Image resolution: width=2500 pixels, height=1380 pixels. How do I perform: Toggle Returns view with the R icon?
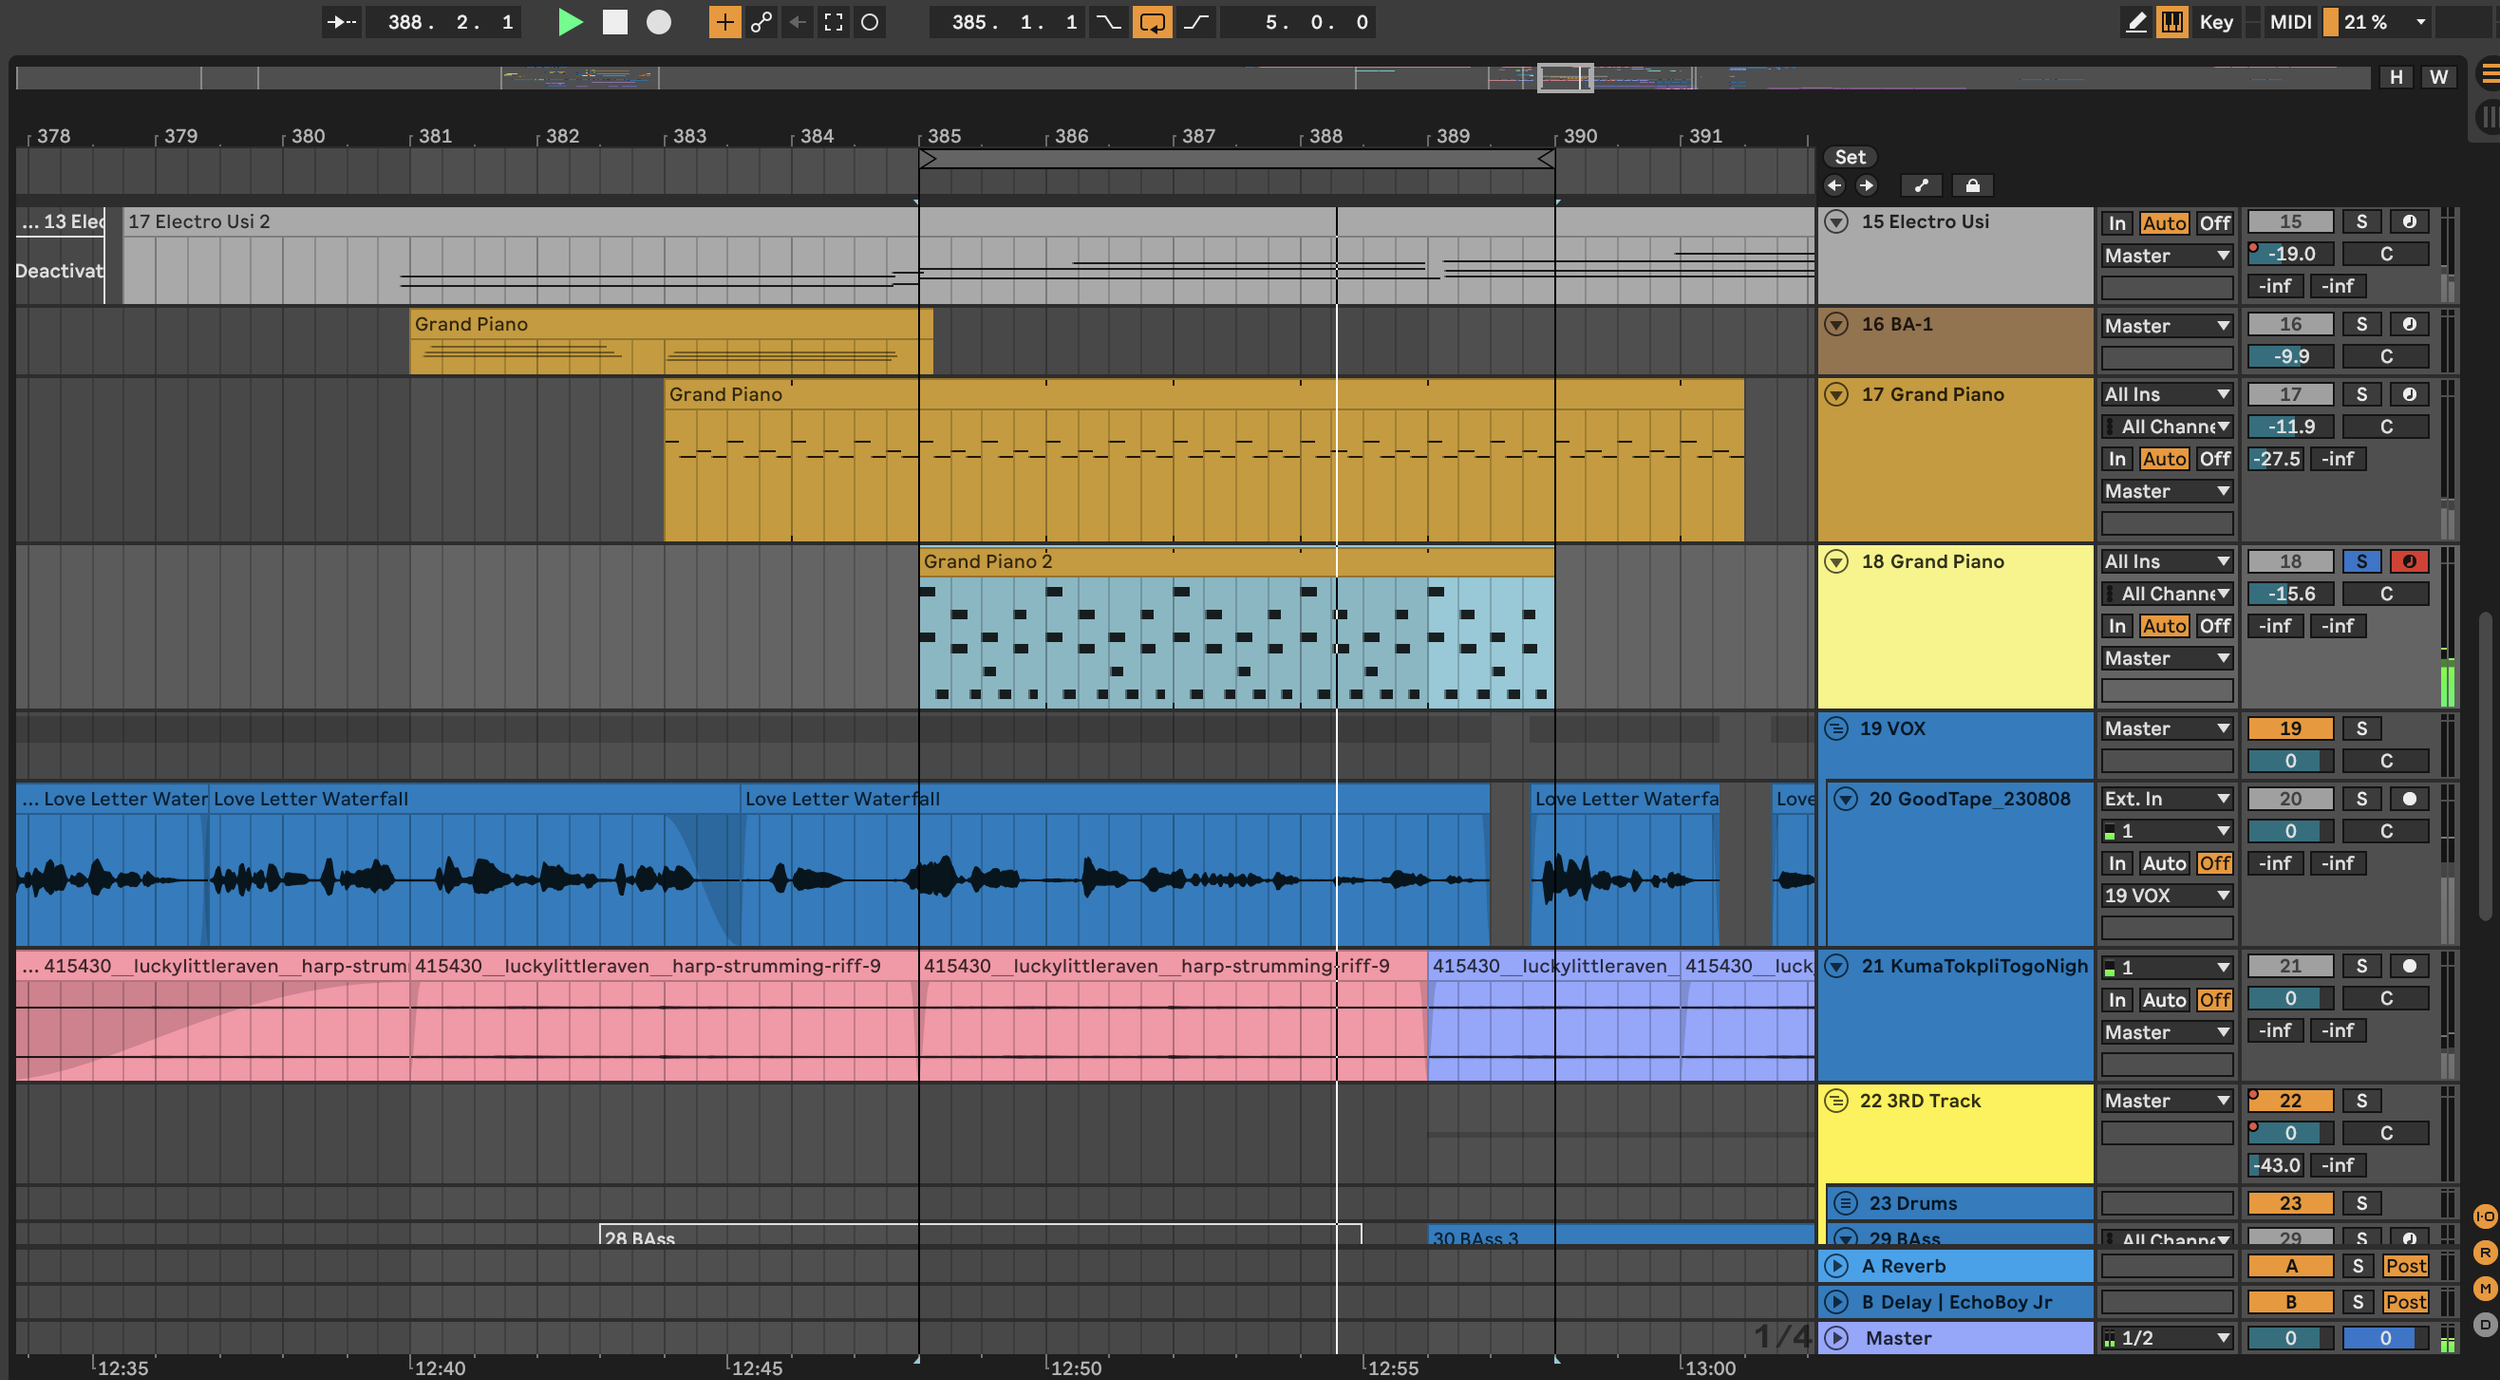point(2484,1252)
